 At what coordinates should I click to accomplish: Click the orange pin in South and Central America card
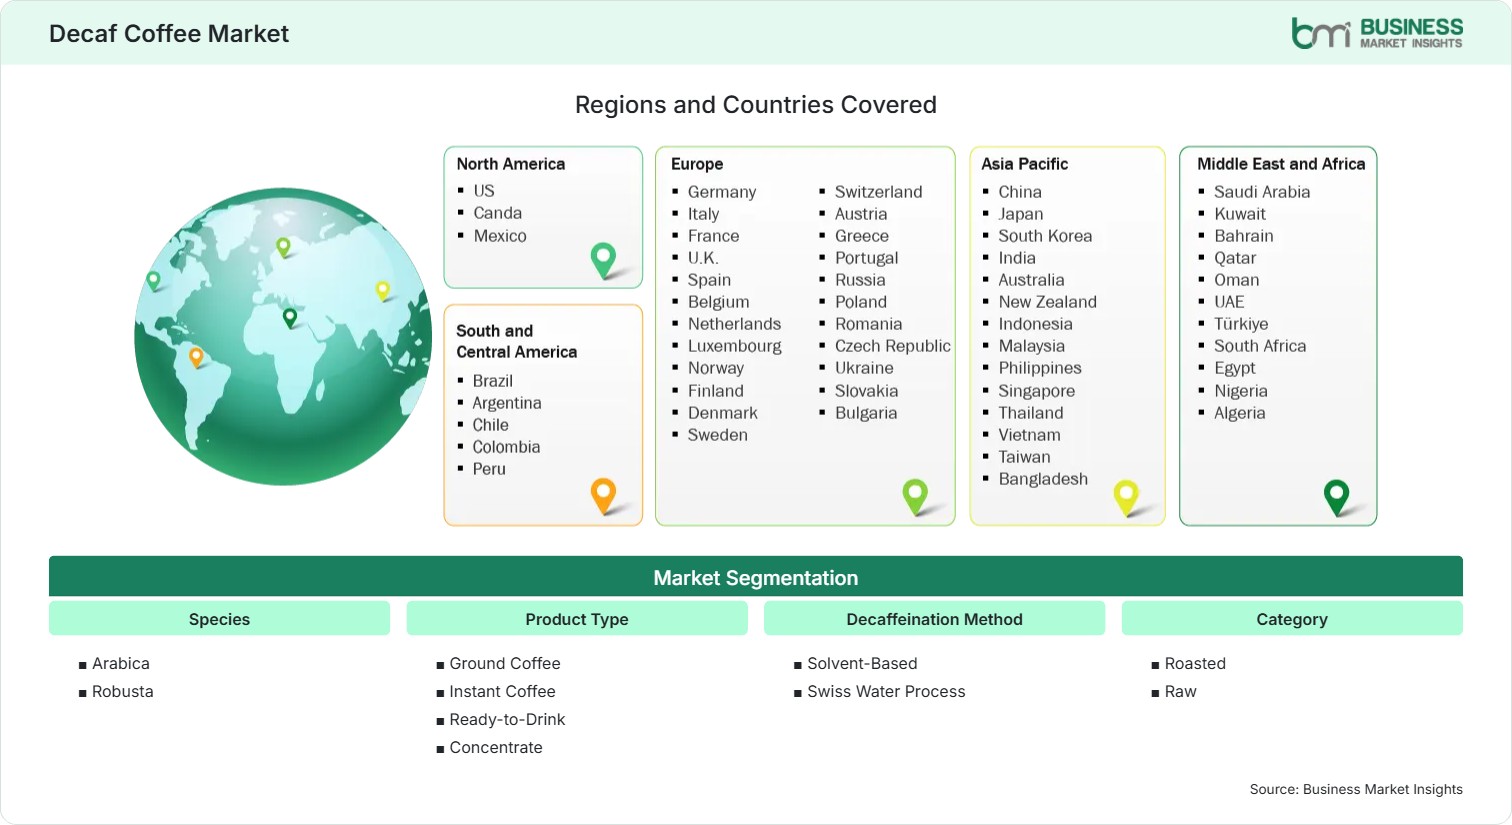(x=603, y=496)
